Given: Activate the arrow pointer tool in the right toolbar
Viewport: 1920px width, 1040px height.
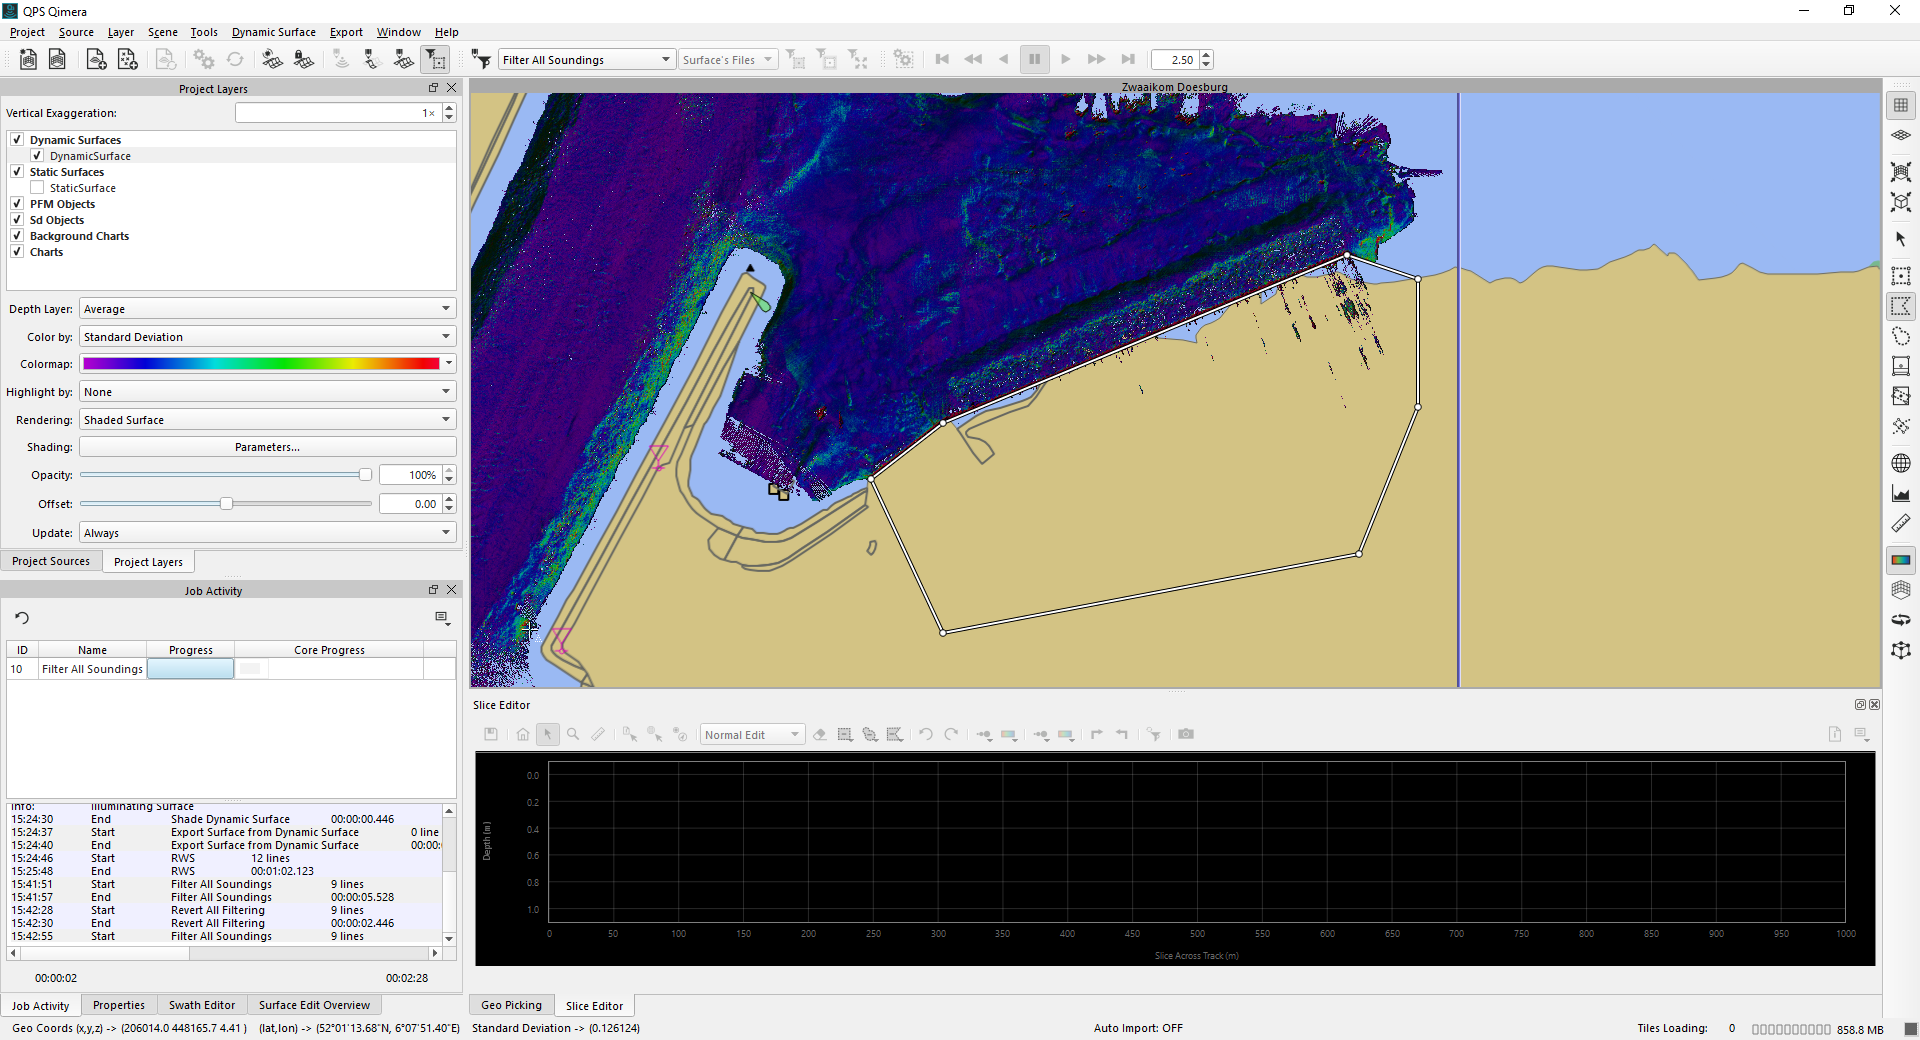Looking at the screenshot, I should [1901, 239].
